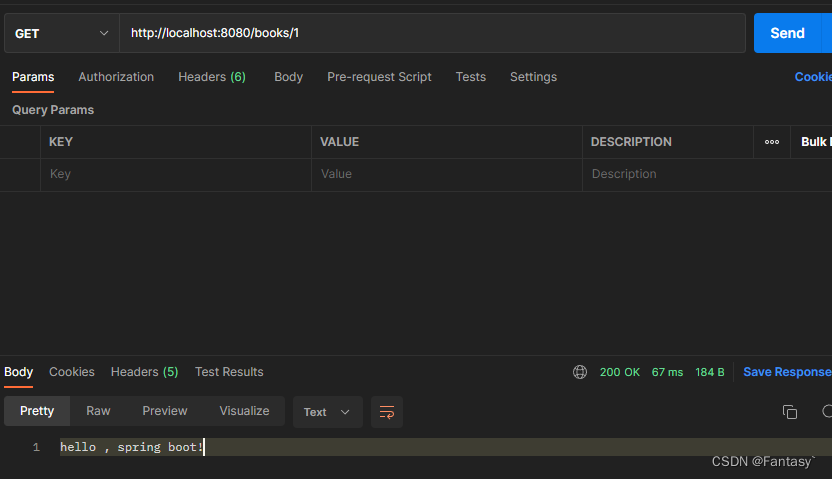Viewport: 832px width, 479px height.
Task: Open the Test Results tab
Action: pyautogui.click(x=229, y=372)
